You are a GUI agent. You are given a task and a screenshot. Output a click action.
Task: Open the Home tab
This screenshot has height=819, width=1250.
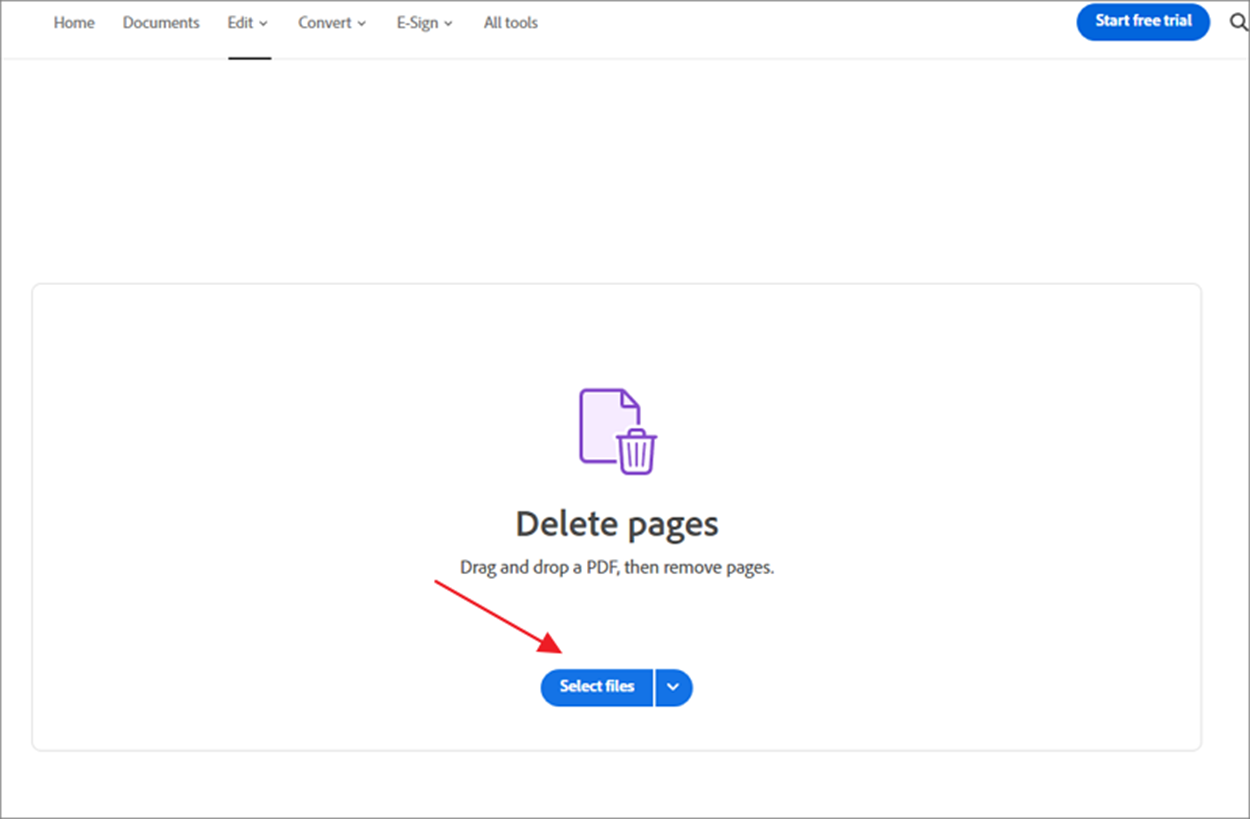click(x=74, y=22)
